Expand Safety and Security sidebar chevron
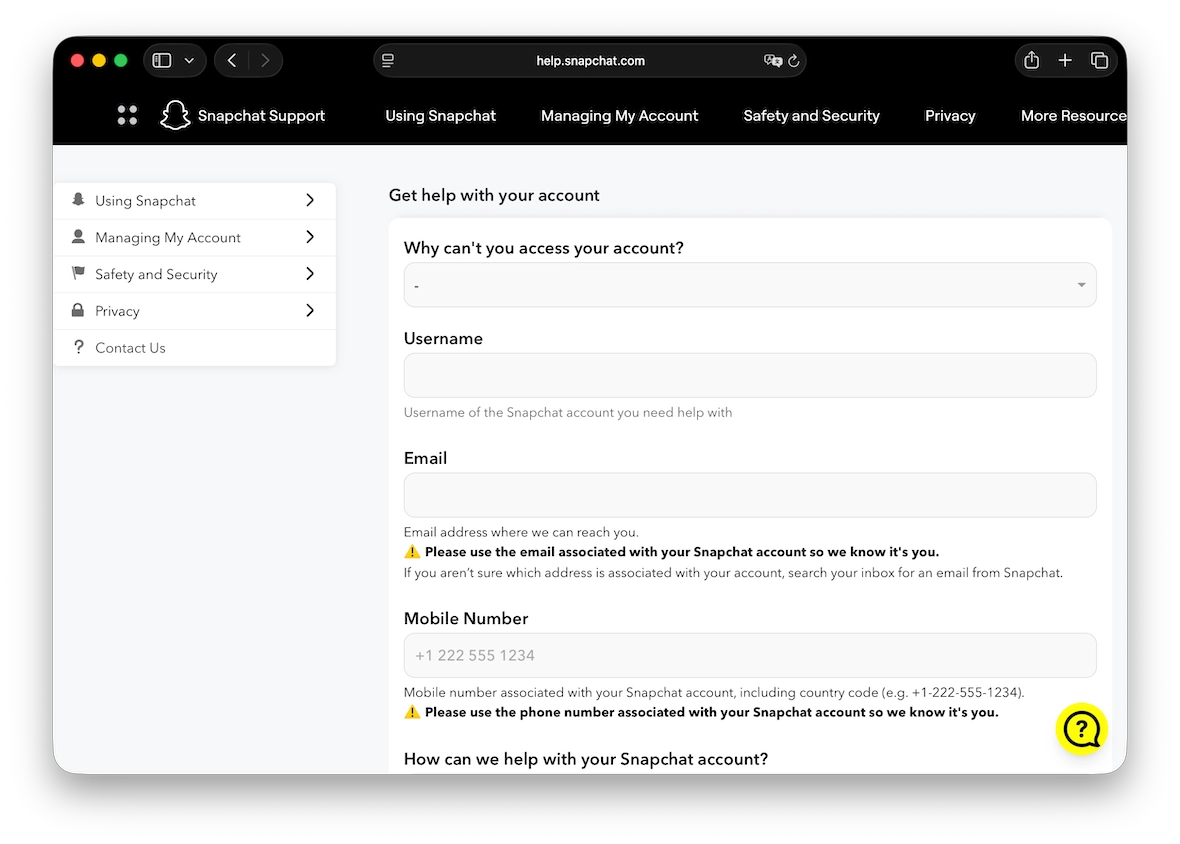1180x844 pixels. (x=310, y=274)
